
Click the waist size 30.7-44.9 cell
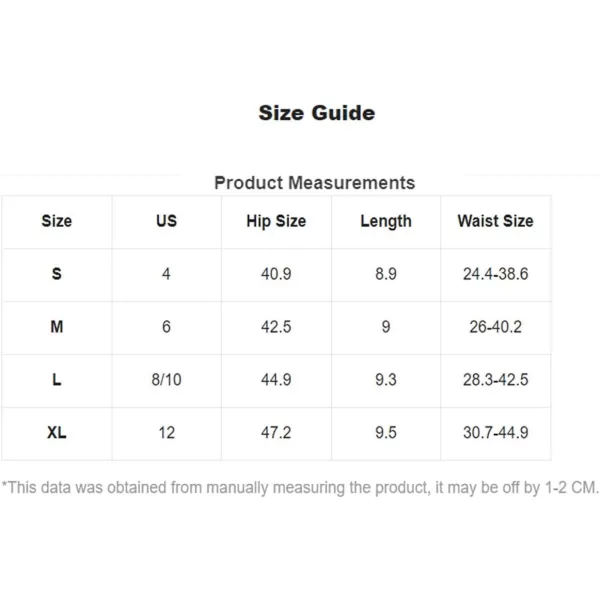[x=496, y=433]
